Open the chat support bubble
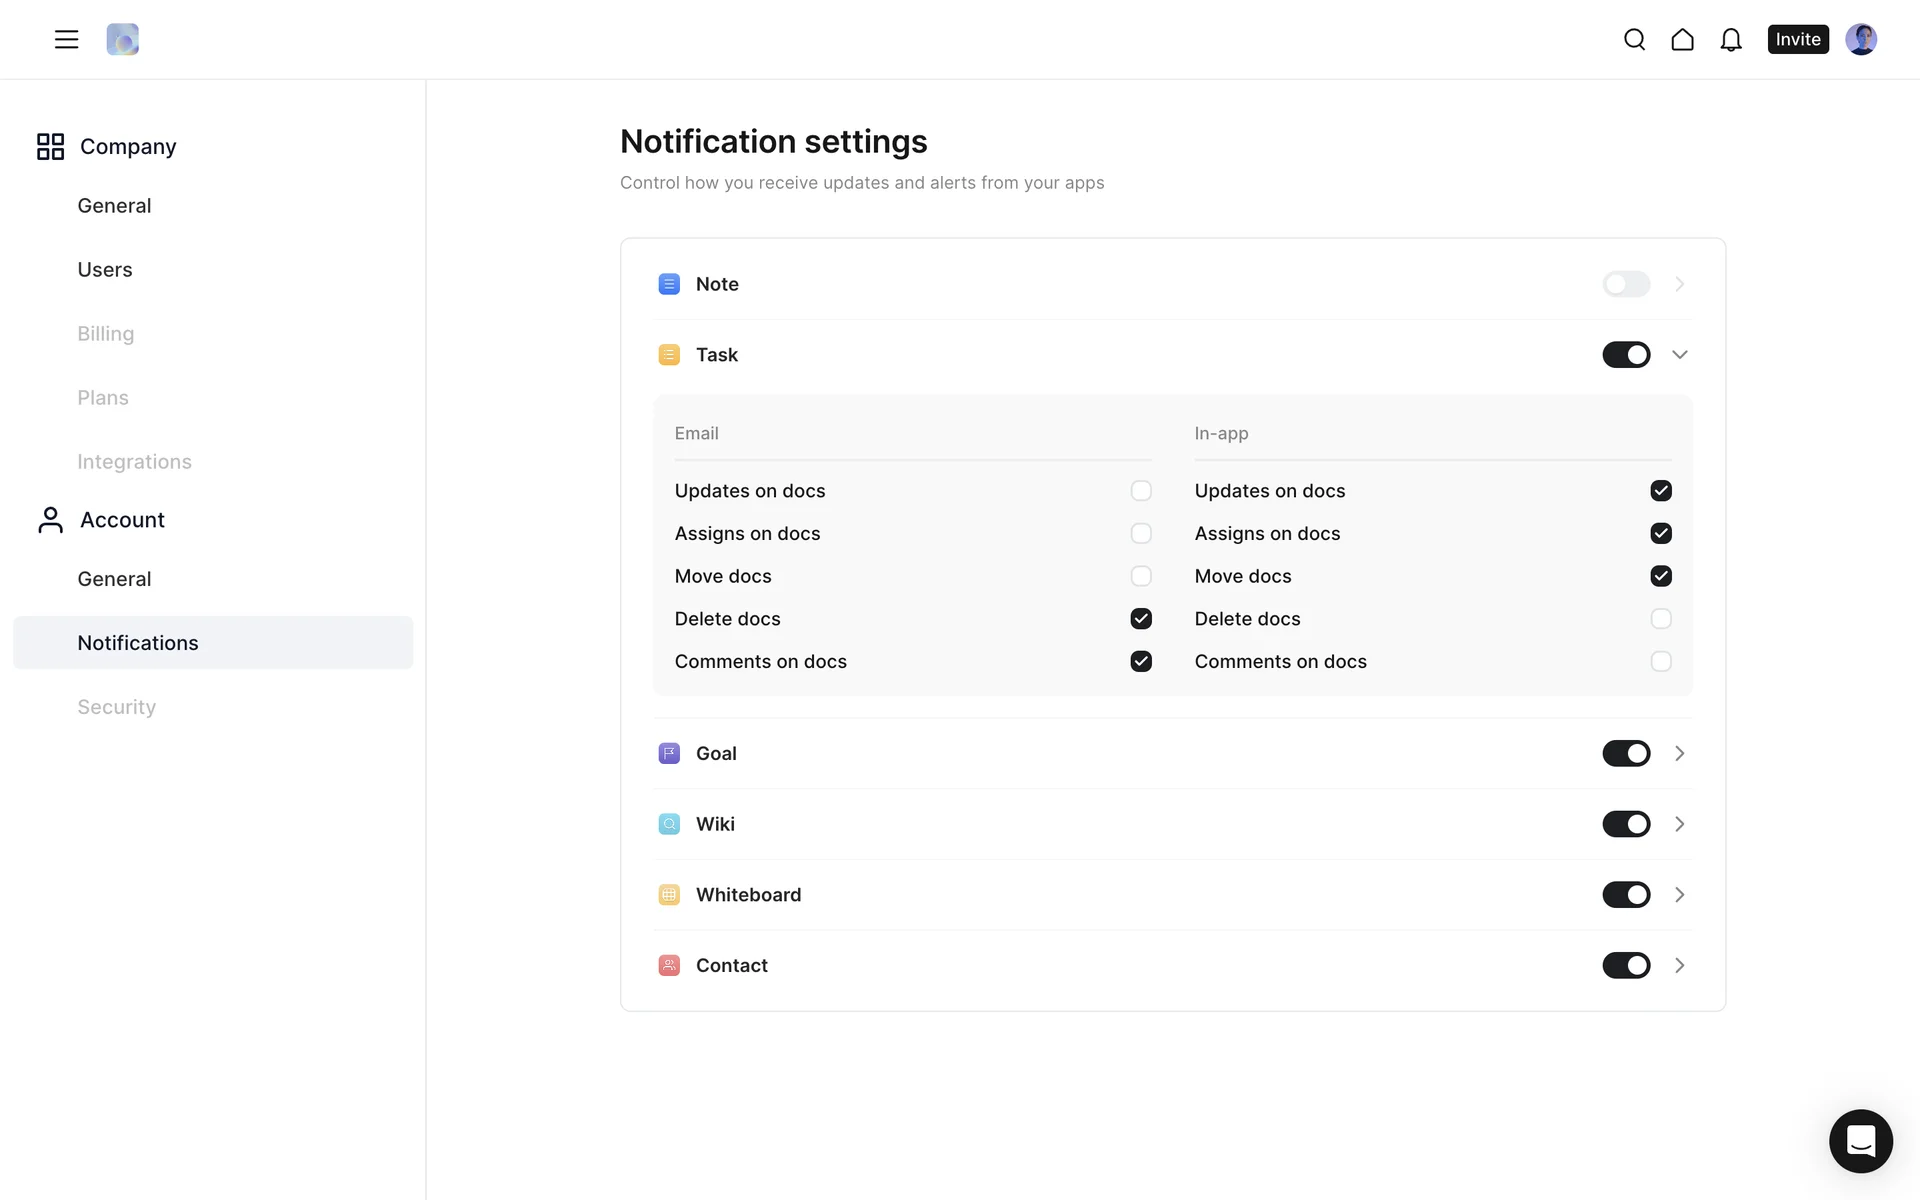Viewport: 1920px width, 1200px height. point(1860,1140)
